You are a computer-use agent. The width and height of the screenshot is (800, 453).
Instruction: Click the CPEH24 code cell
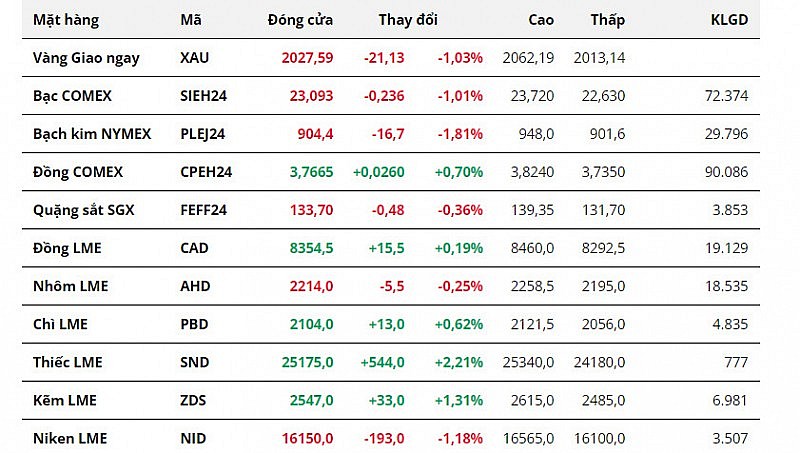tap(206, 172)
